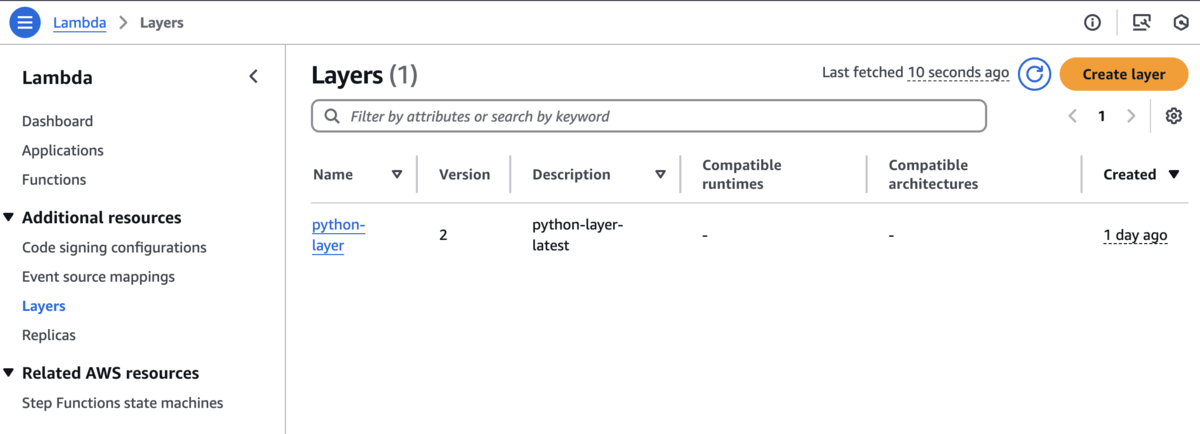
Task: Open the CloudShell terminal icon
Action: pyautogui.click(x=1141, y=22)
